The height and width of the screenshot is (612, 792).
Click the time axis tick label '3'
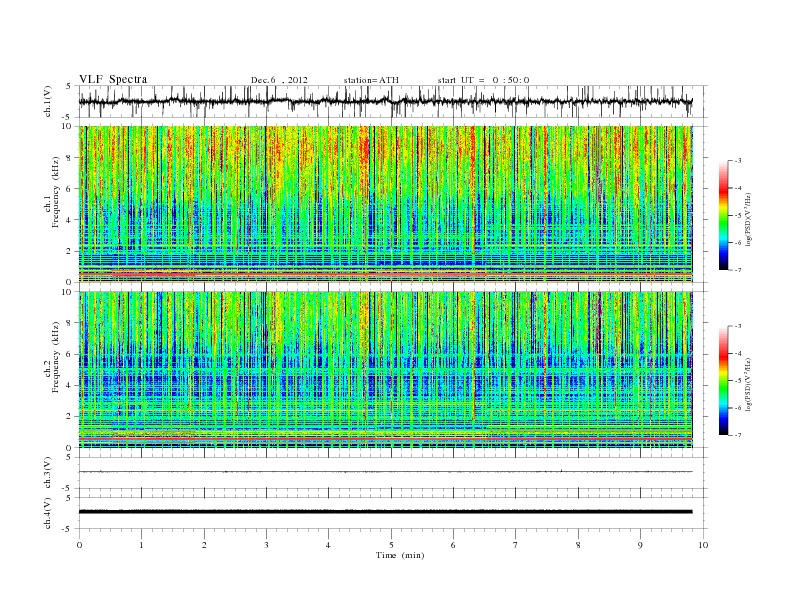coord(266,545)
